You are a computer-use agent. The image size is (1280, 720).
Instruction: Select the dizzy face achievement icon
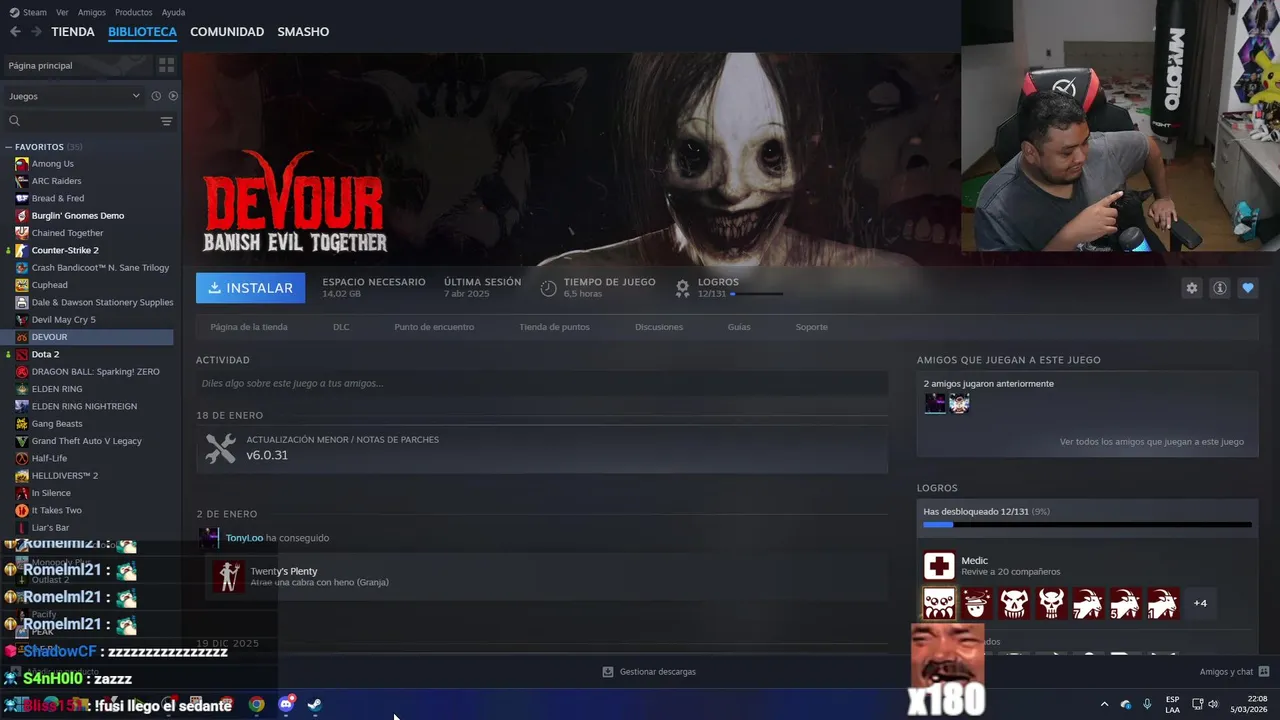tap(977, 603)
